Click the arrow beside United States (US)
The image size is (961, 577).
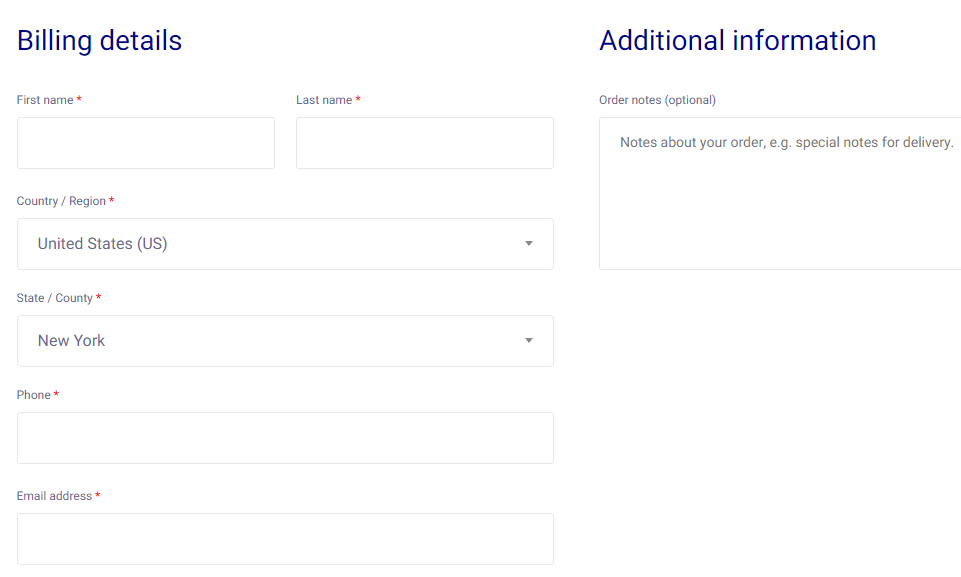coord(529,244)
